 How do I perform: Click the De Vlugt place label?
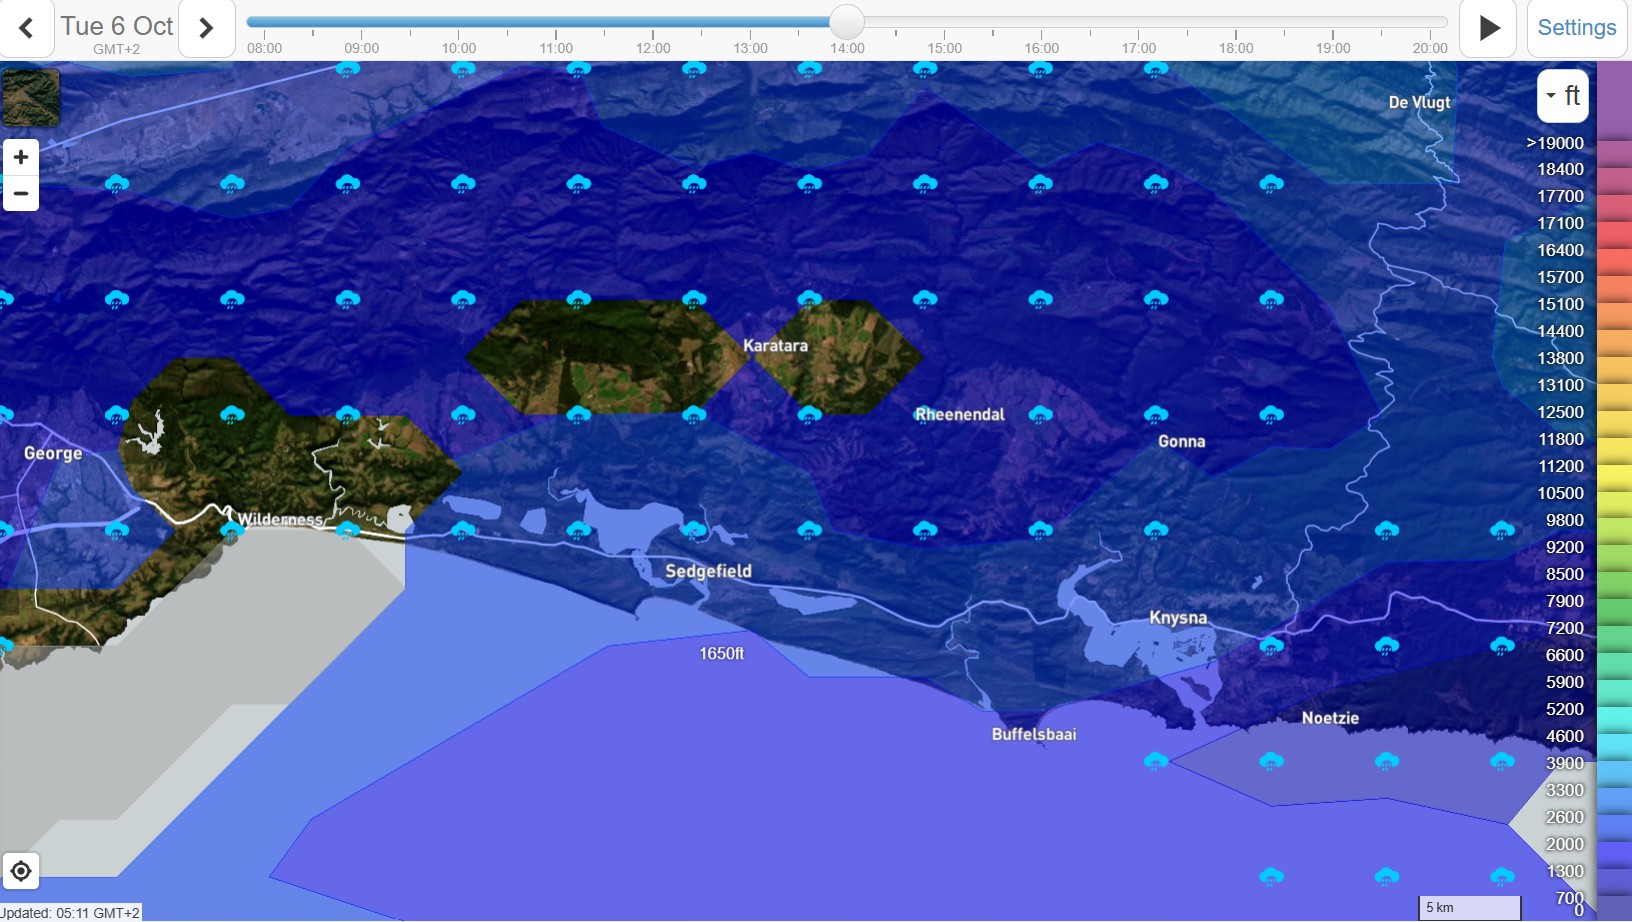(x=1419, y=102)
